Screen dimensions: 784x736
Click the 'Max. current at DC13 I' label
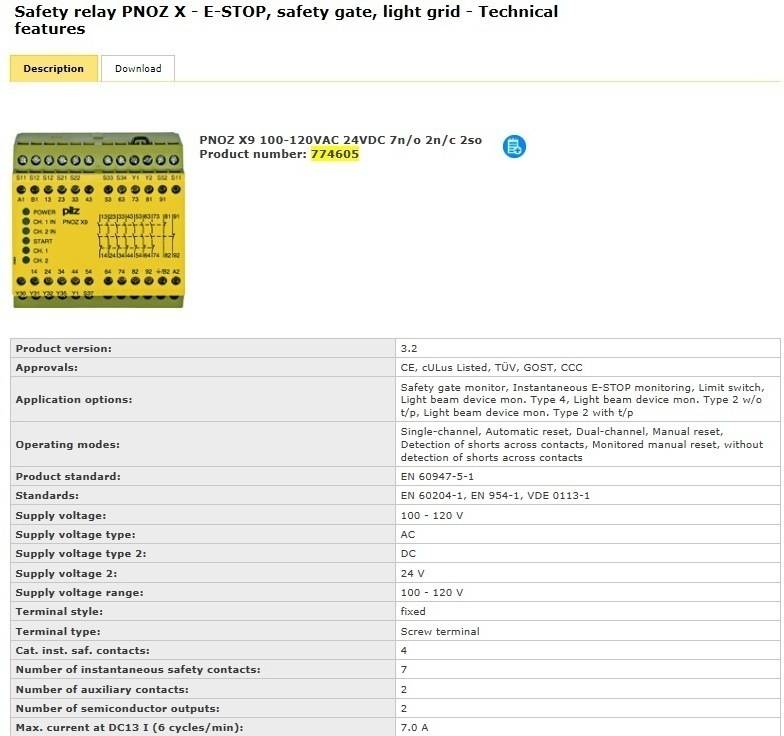[130, 728]
